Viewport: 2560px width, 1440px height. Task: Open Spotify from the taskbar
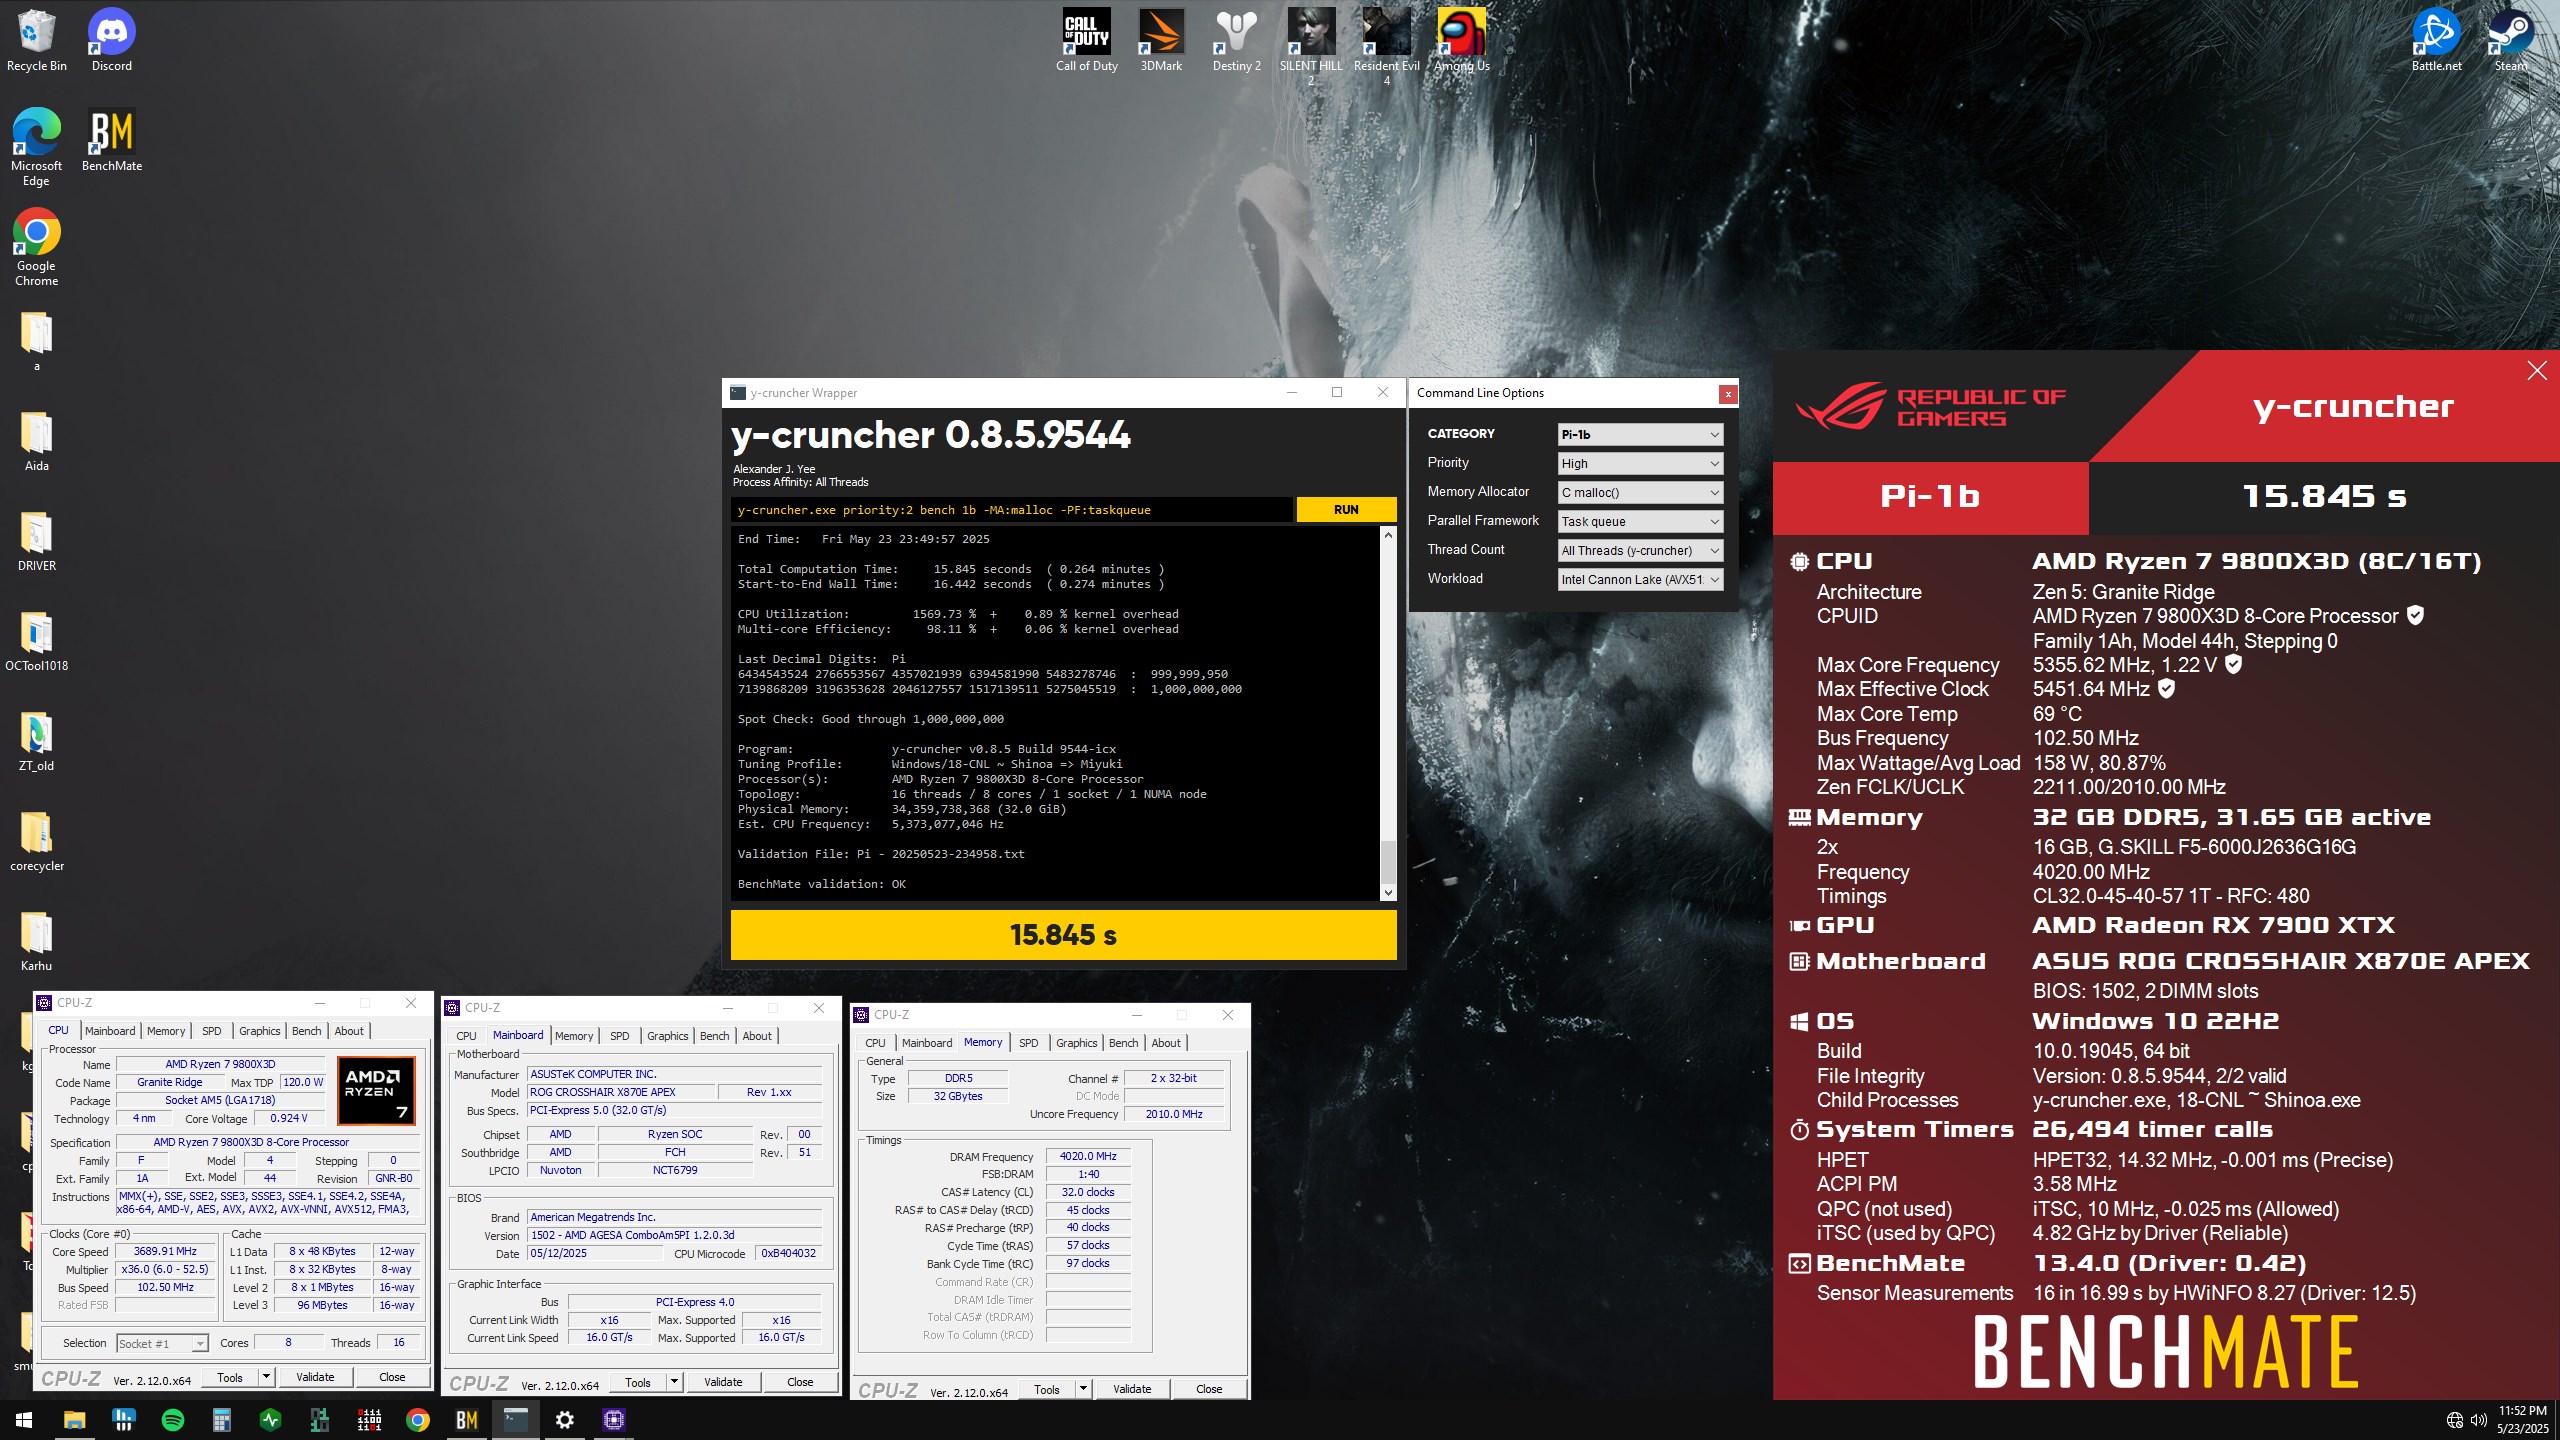(172, 1419)
